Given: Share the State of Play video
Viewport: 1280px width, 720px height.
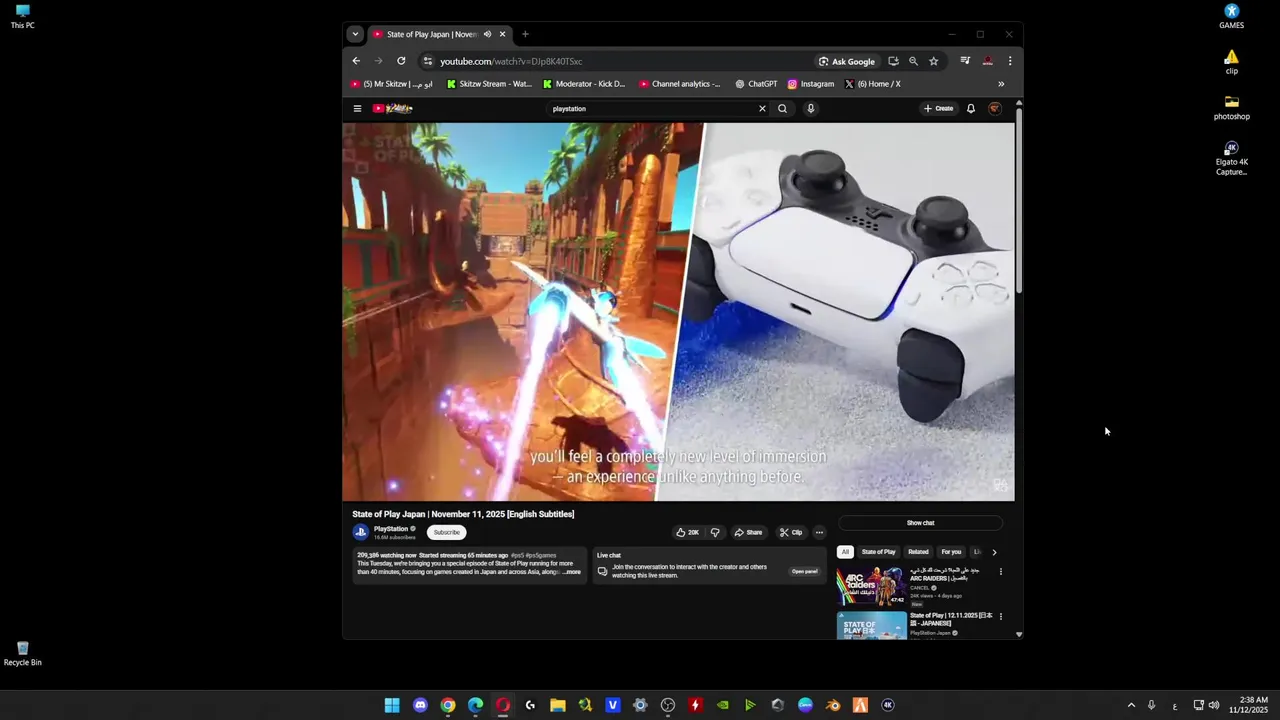Looking at the screenshot, I should (748, 532).
